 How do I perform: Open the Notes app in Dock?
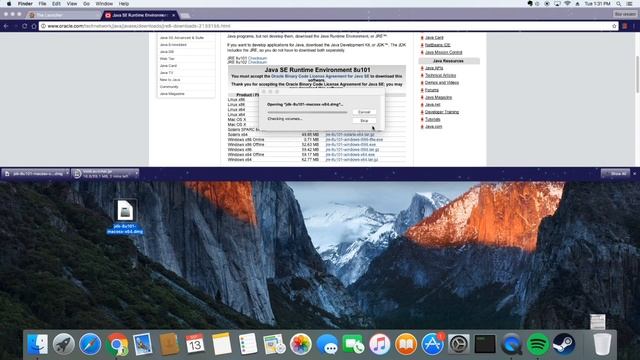(x=222, y=344)
